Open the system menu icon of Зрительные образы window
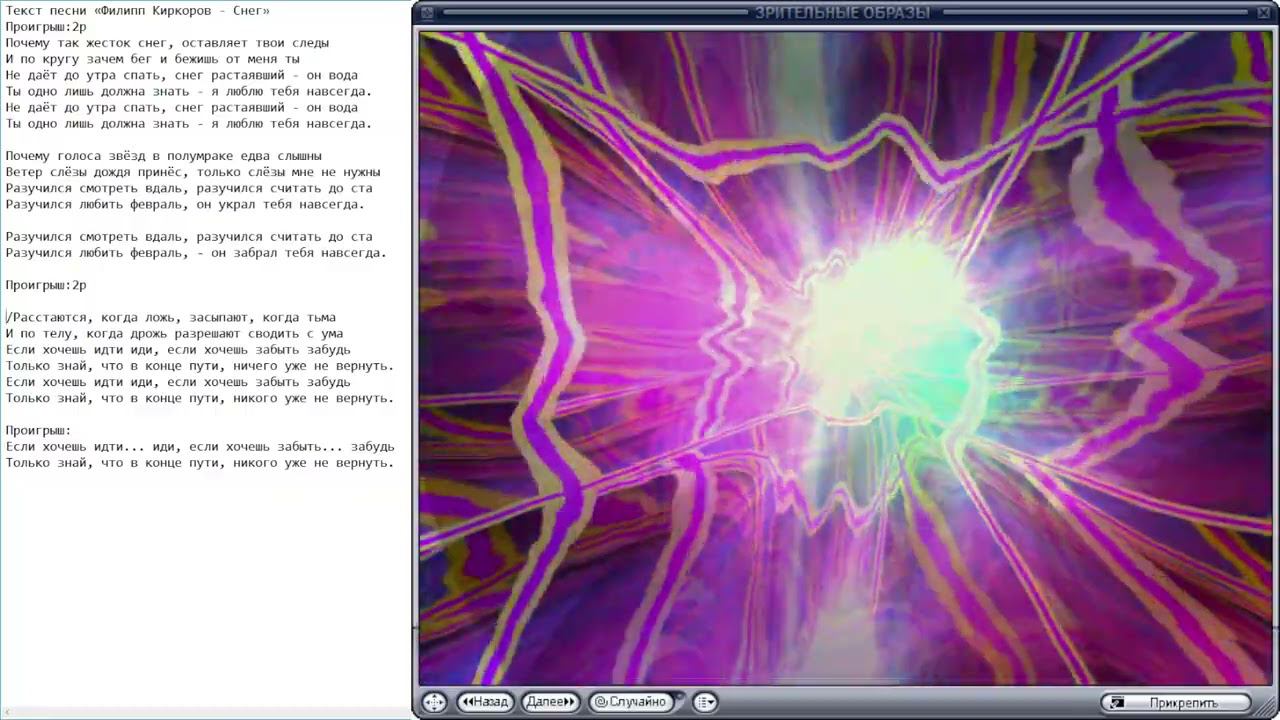 click(427, 13)
